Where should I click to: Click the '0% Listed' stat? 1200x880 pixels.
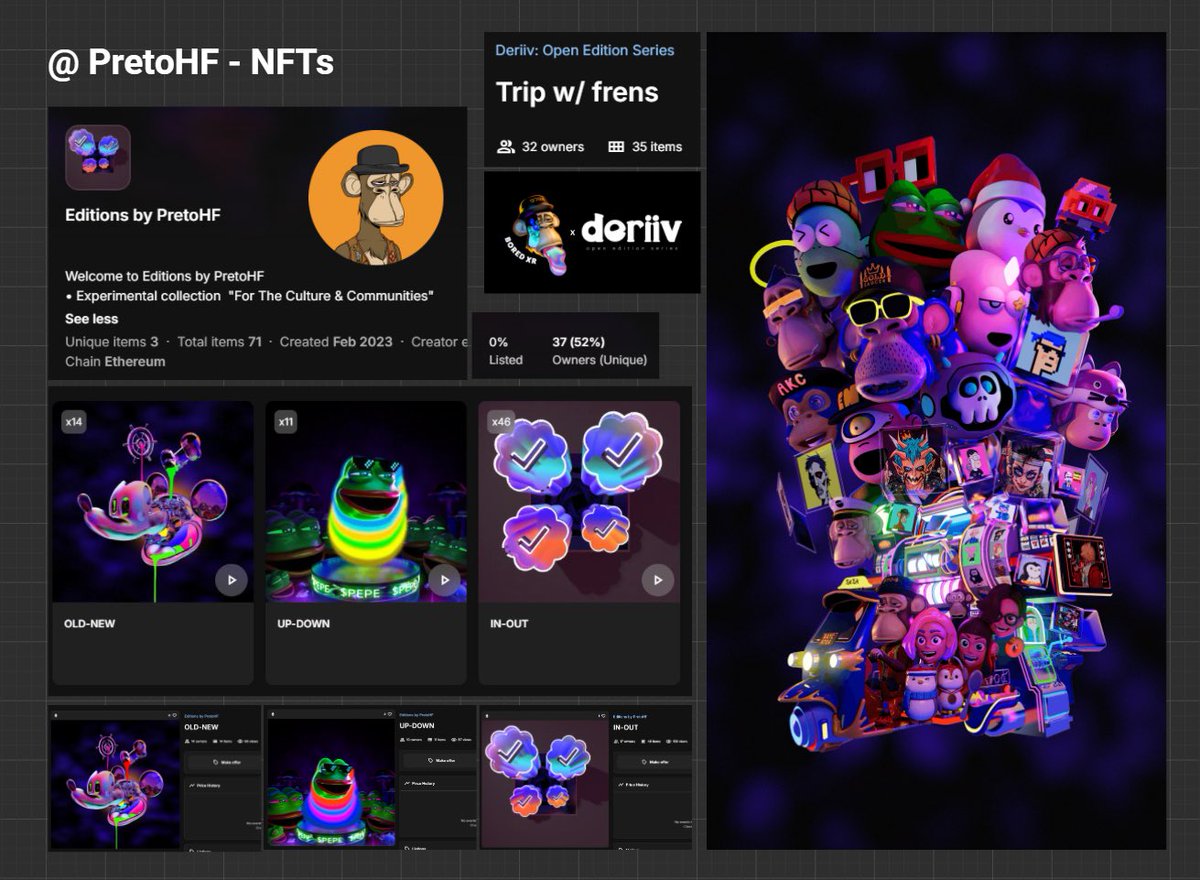pyautogui.click(x=506, y=350)
